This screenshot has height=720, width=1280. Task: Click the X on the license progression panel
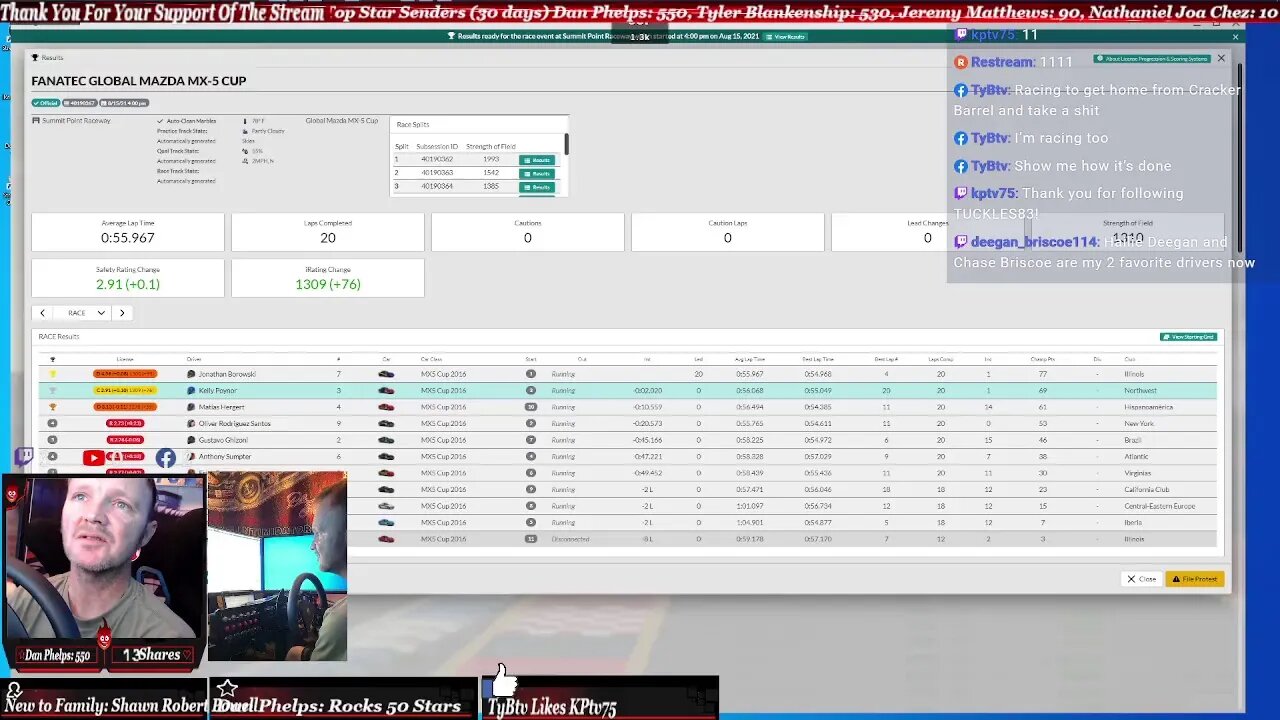click(x=1221, y=59)
